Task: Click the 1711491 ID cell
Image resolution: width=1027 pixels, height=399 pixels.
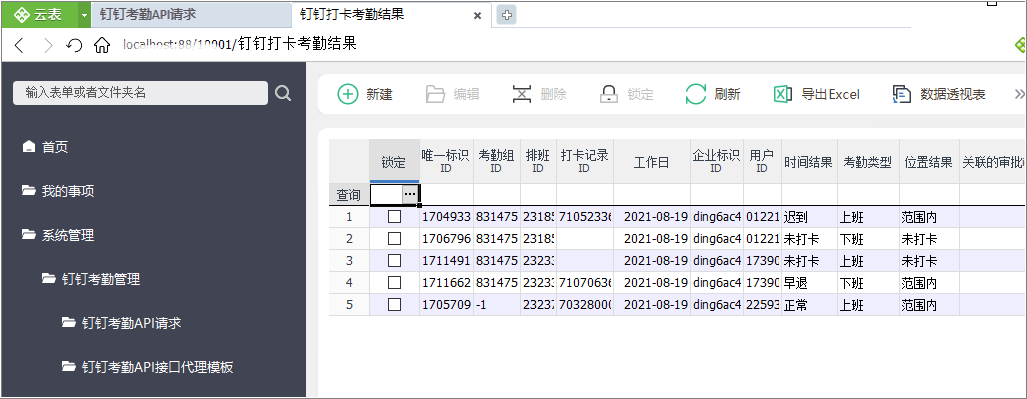Action: tap(446, 261)
